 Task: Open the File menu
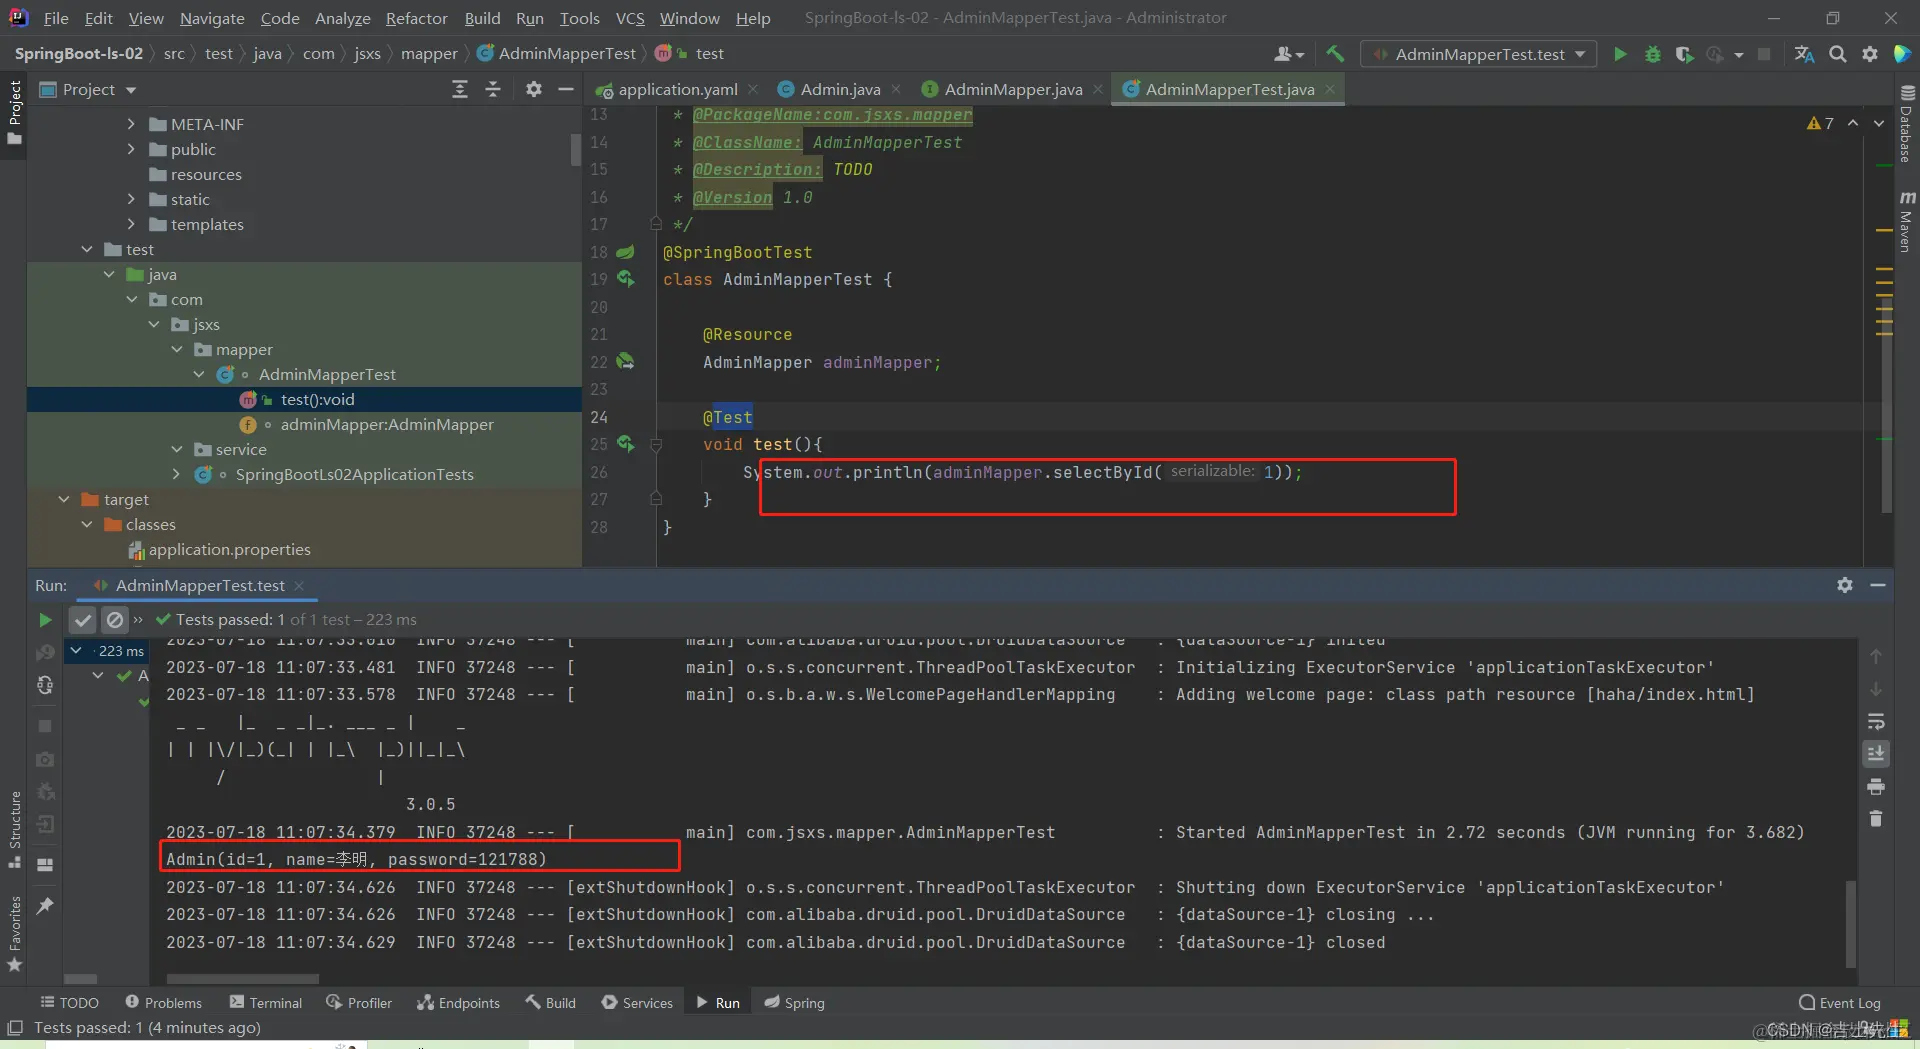click(56, 18)
